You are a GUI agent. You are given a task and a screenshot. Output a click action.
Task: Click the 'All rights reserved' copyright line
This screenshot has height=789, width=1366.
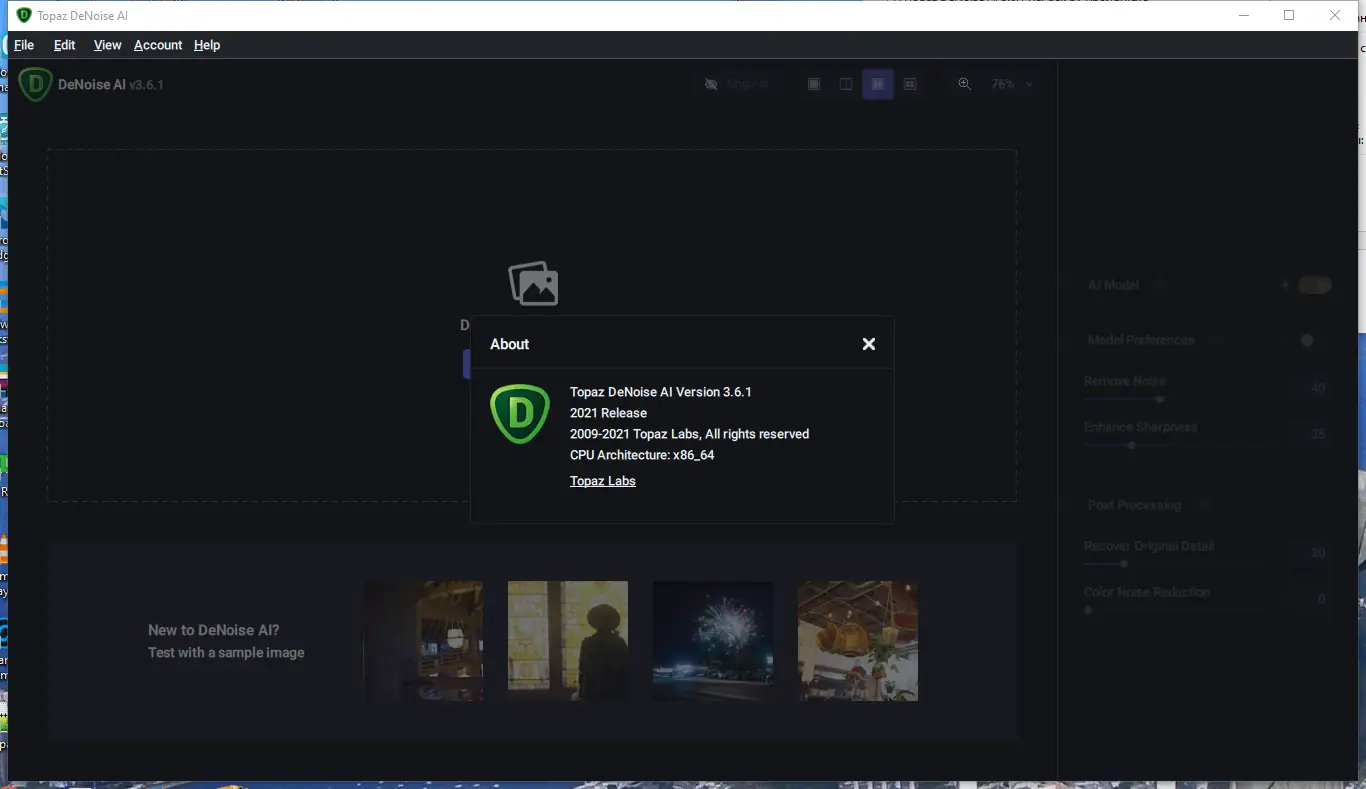(690, 434)
